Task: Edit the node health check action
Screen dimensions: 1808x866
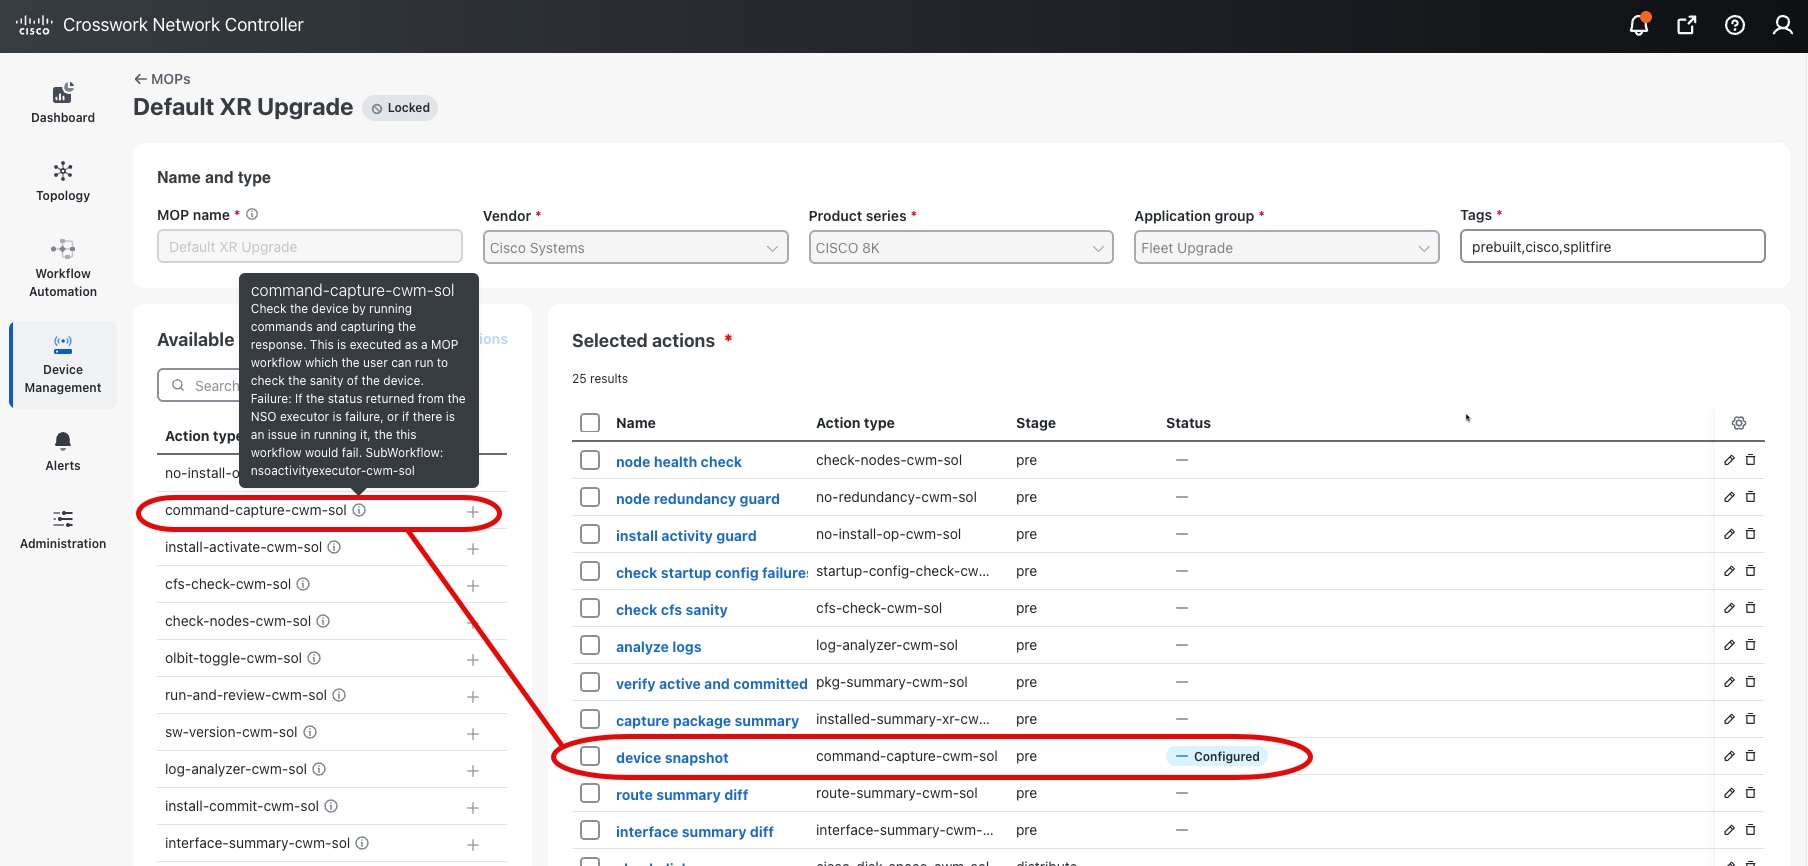Action: (1729, 460)
